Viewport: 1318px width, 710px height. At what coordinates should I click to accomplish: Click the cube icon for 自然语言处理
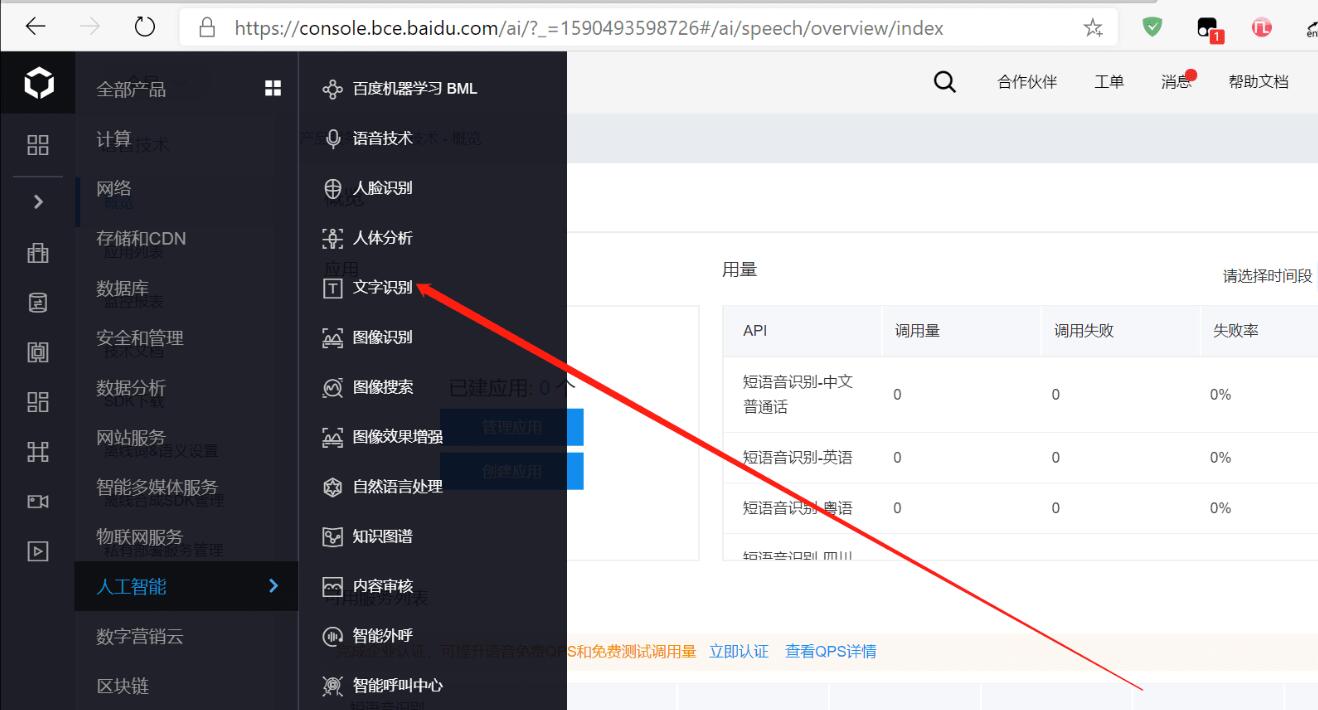coord(333,487)
